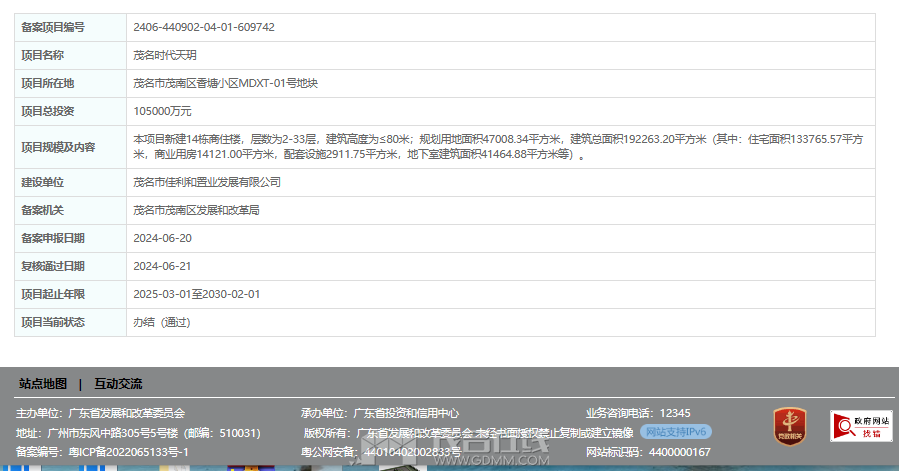The height and width of the screenshot is (471, 899).
Task: Click the project scale description paragraph
Action: 498,147
